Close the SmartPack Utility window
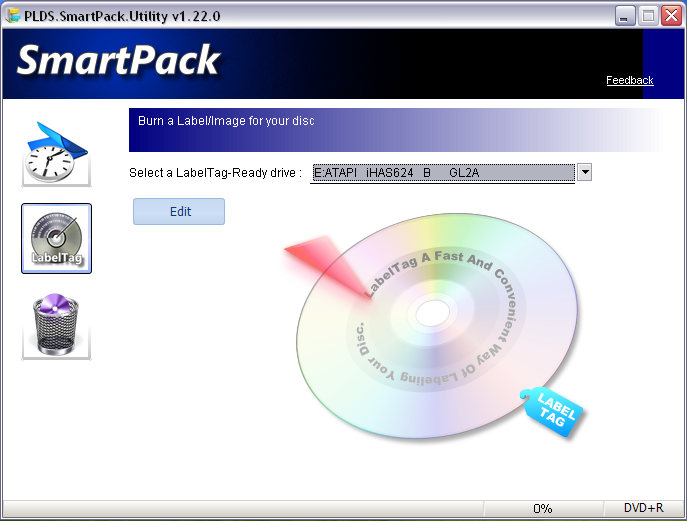This screenshot has width=687, height=521. [x=672, y=16]
